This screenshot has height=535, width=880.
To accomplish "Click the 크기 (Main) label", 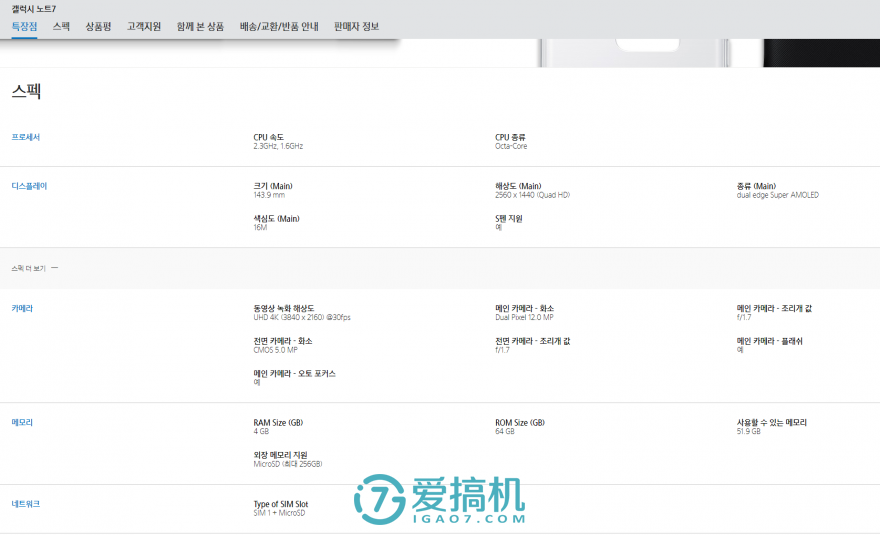I will [x=273, y=186].
